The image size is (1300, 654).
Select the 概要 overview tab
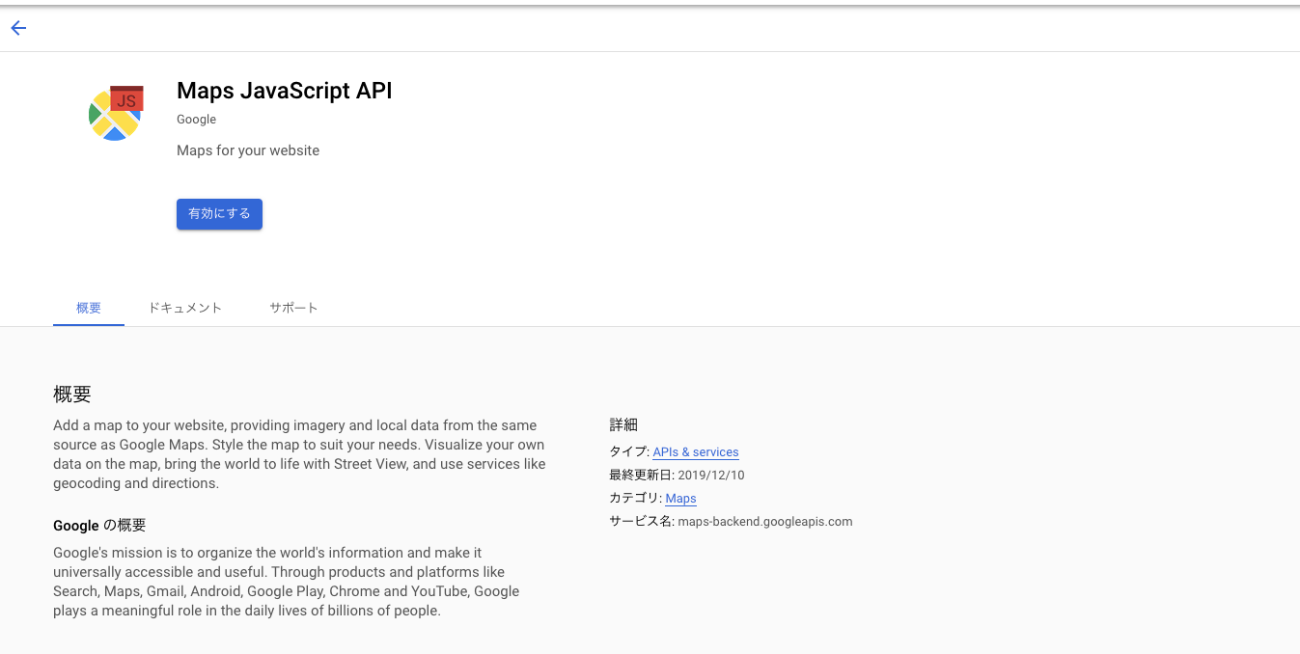(89, 308)
